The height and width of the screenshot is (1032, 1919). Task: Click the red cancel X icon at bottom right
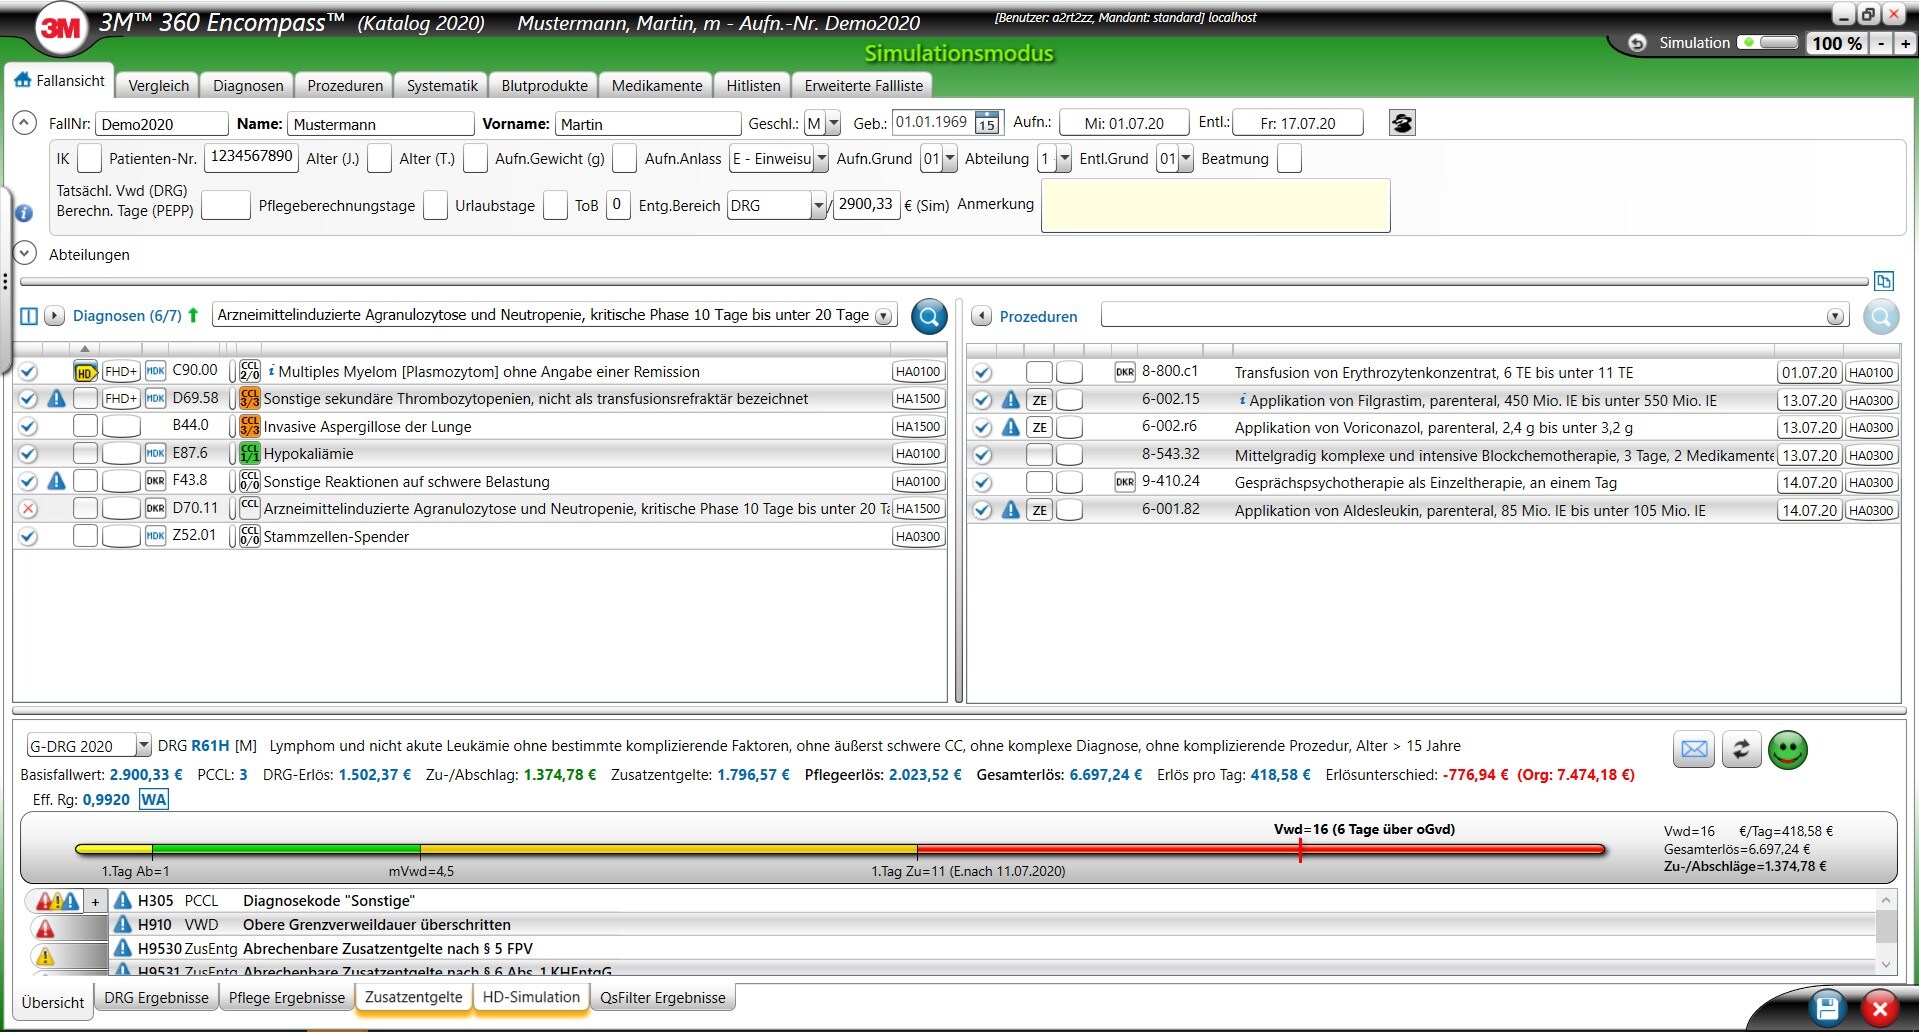[1880, 1008]
